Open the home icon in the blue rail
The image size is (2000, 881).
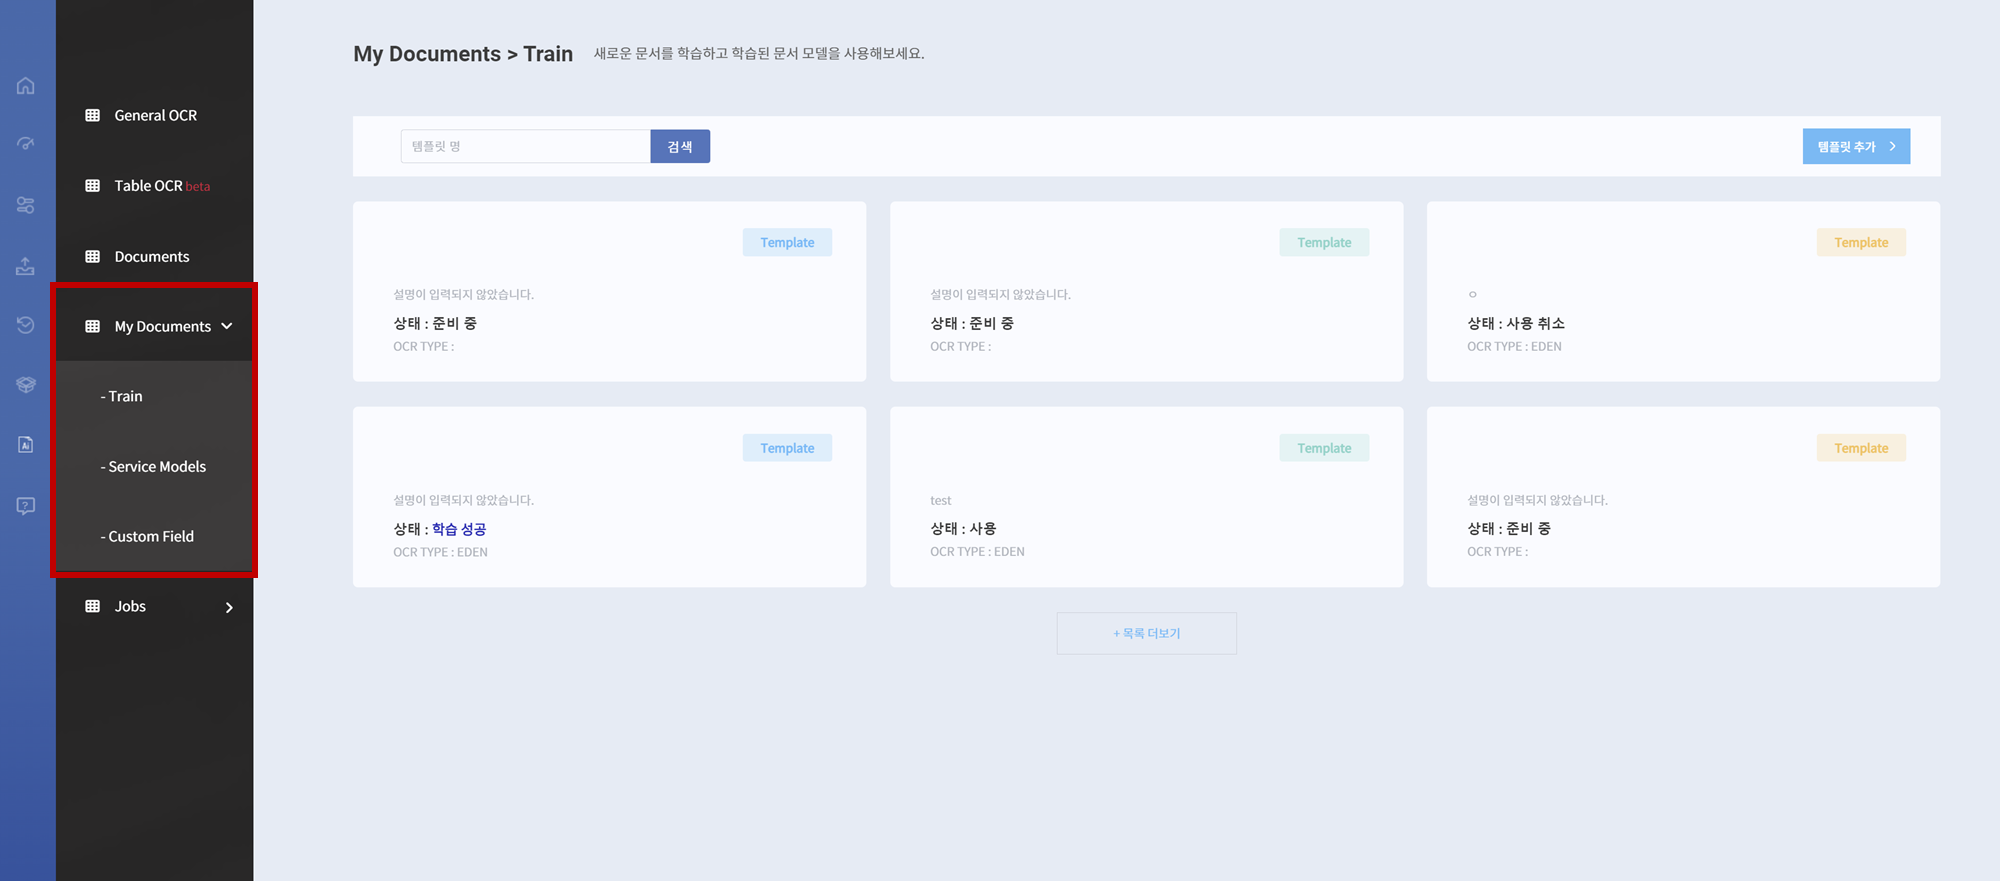(26, 86)
